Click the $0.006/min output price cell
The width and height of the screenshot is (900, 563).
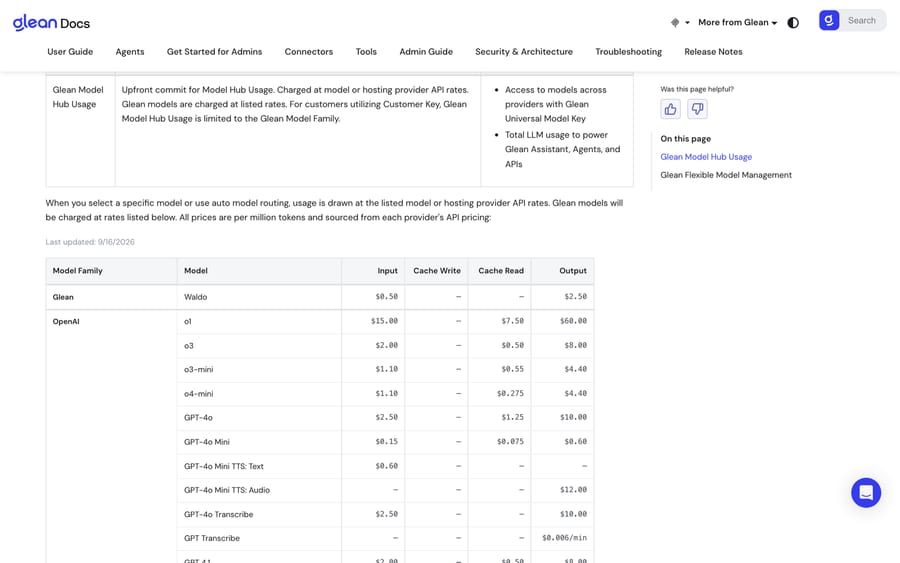coord(564,538)
